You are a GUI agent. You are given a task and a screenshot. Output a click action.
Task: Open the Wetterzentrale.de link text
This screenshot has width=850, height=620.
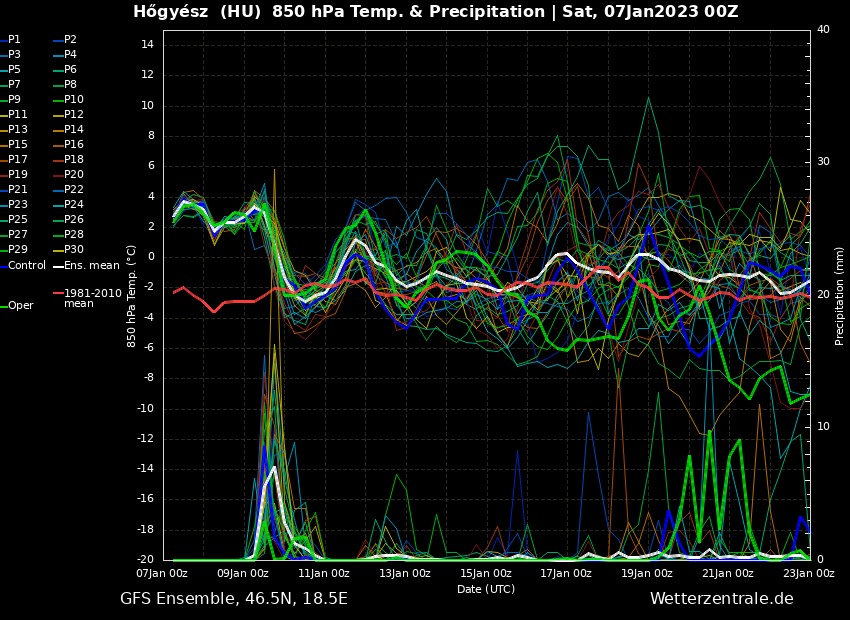pyautogui.click(x=721, y=599)
